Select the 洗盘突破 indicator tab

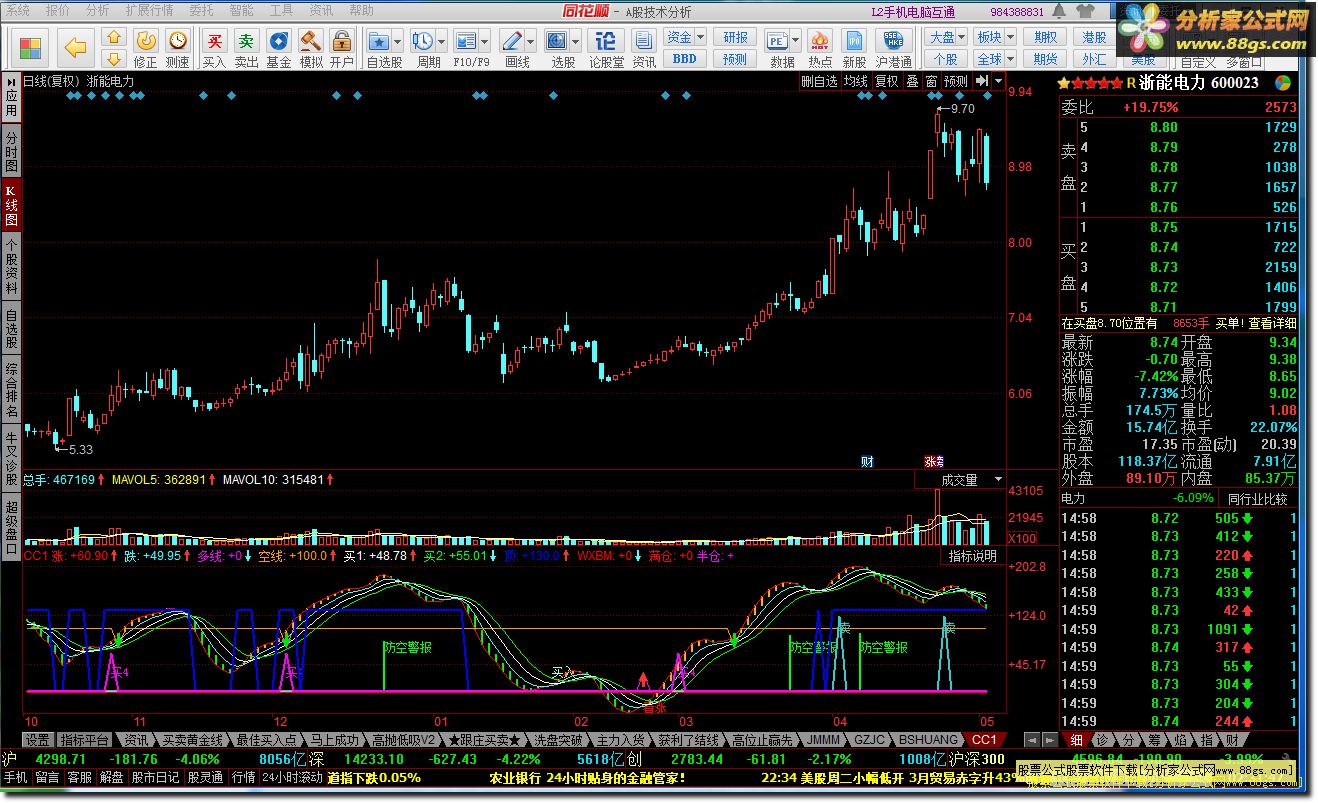click(x=557, y=740)
